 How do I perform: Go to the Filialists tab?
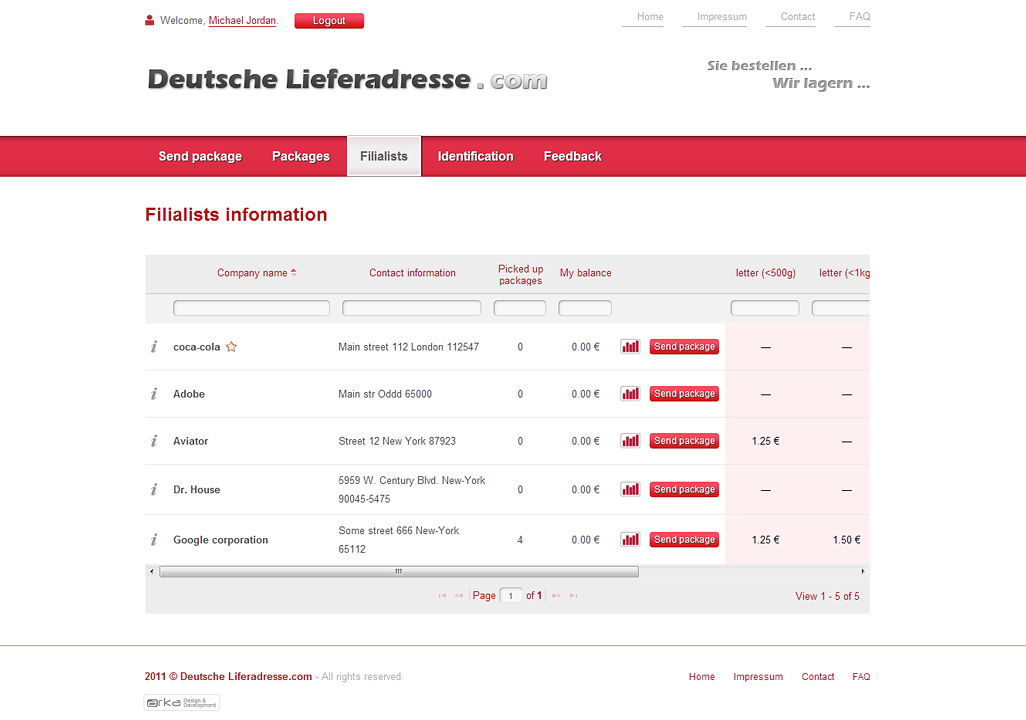pos(384,156)
